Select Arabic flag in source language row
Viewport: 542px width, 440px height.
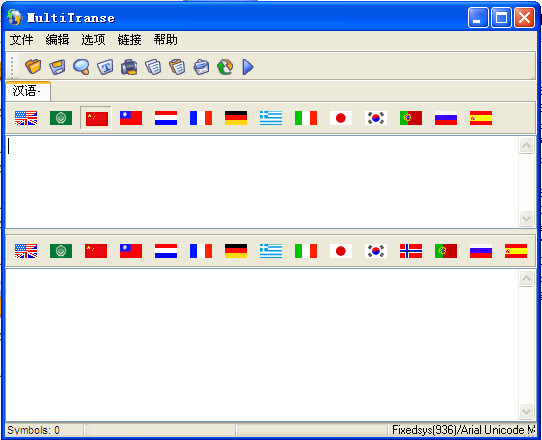click(x=61, y=118)
